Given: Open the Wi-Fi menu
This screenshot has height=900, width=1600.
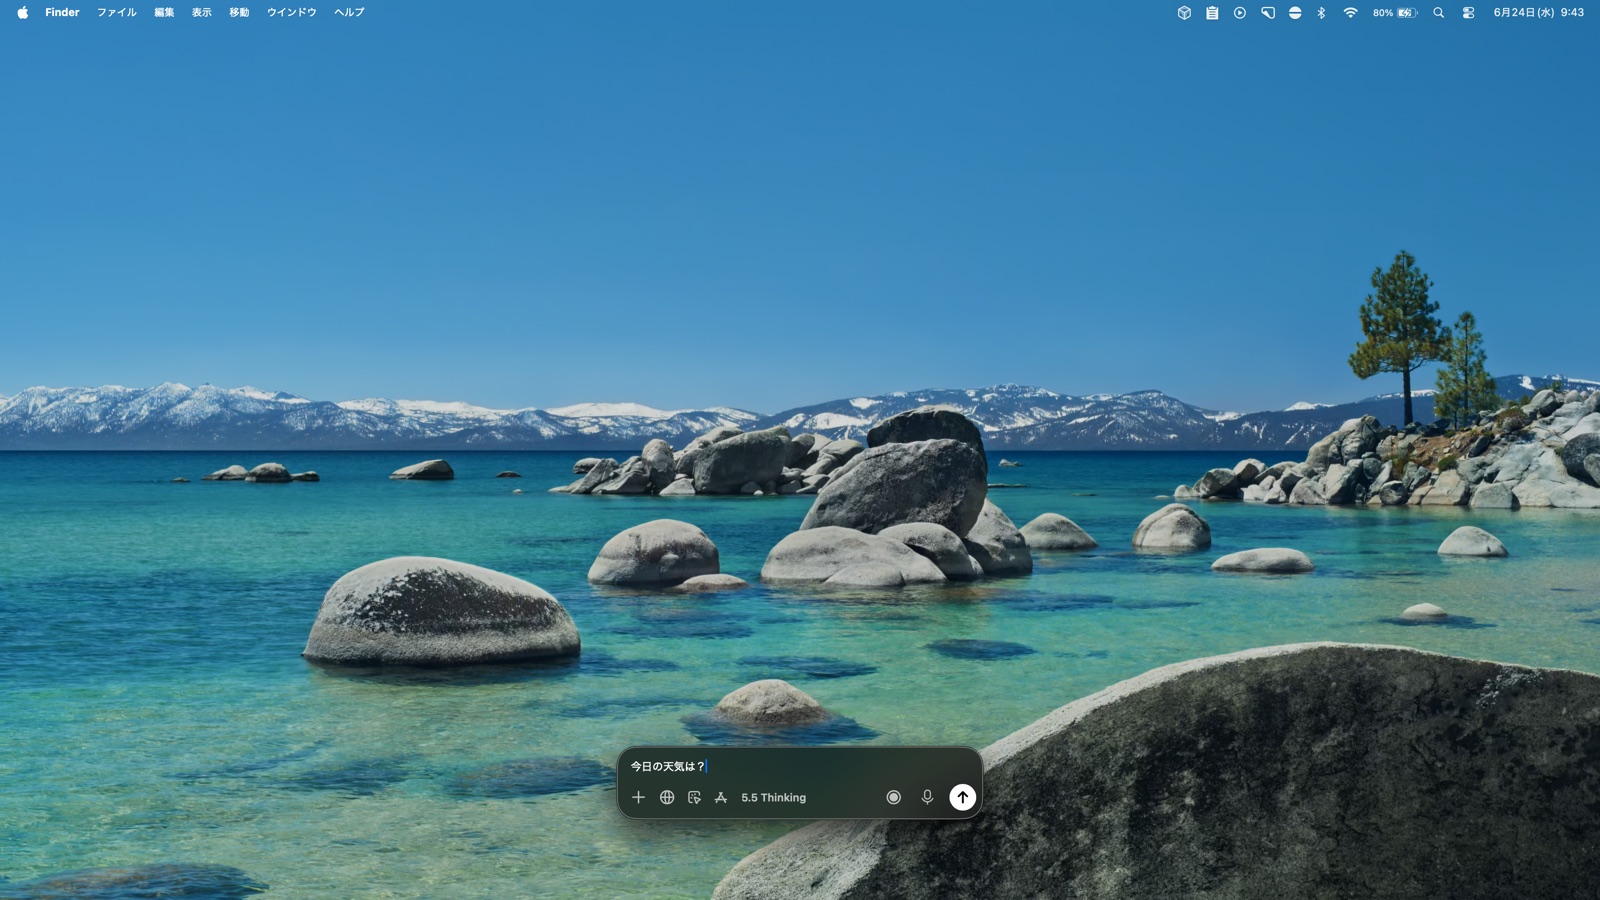Looking at the screenshot, I should coord(1350,13).
